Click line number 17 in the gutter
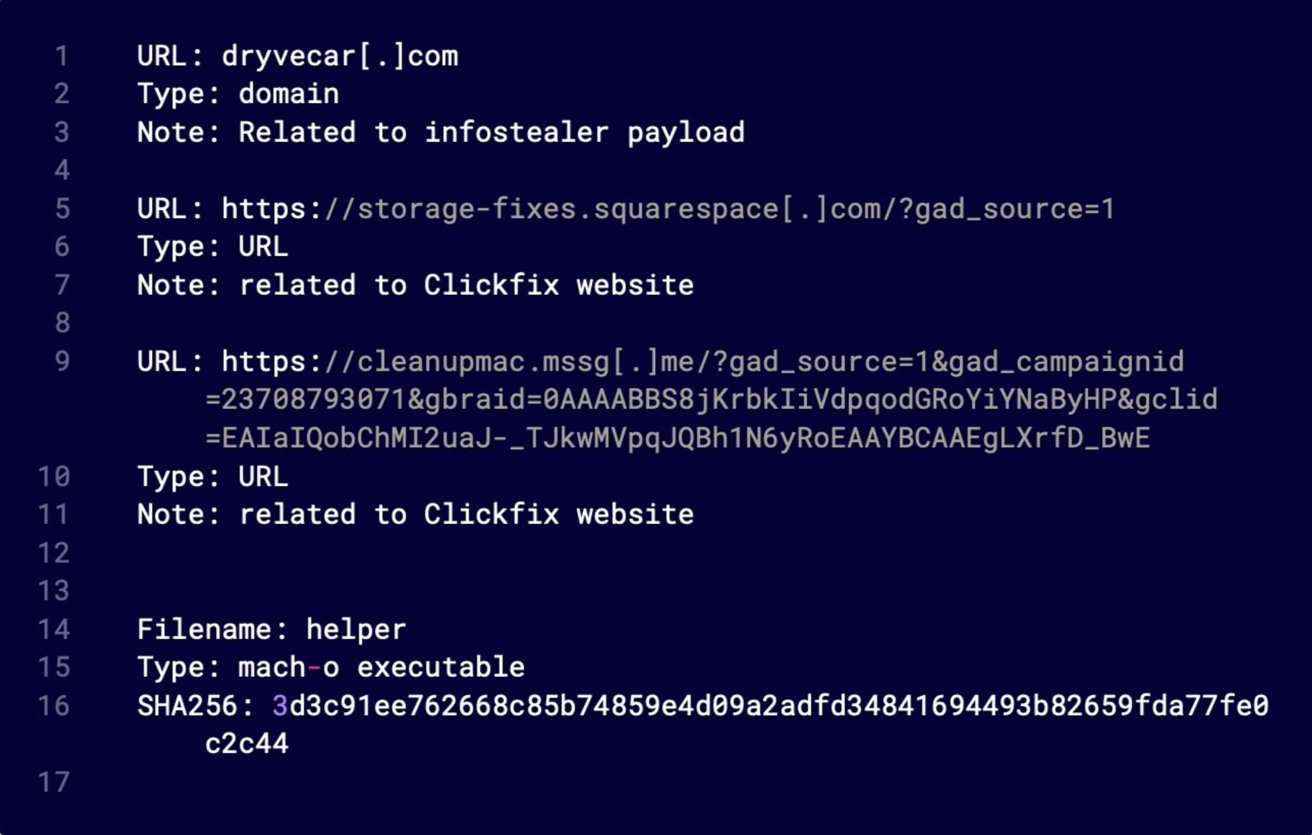Image resolution: width=1312 pixels, height=835 pixels. 55,782
